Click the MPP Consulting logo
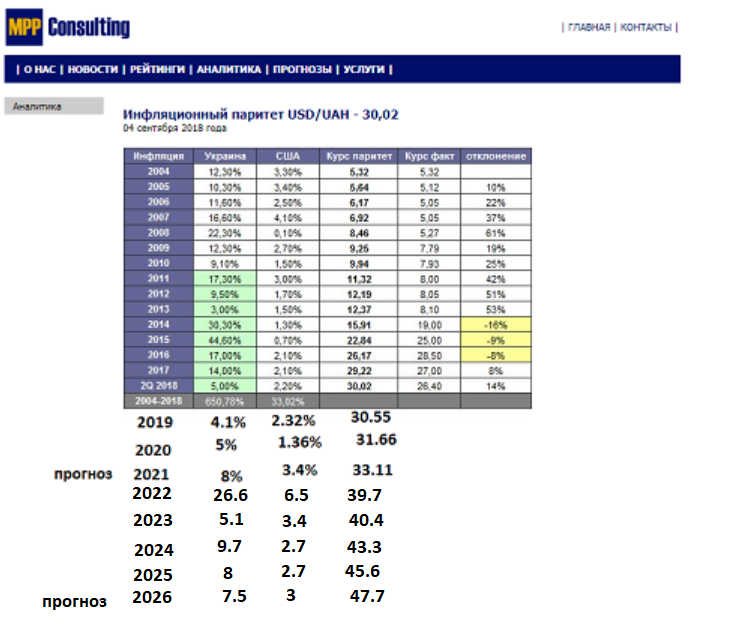Image resolution: width=744 pixels, height=642 pixels. click(68, 27)
